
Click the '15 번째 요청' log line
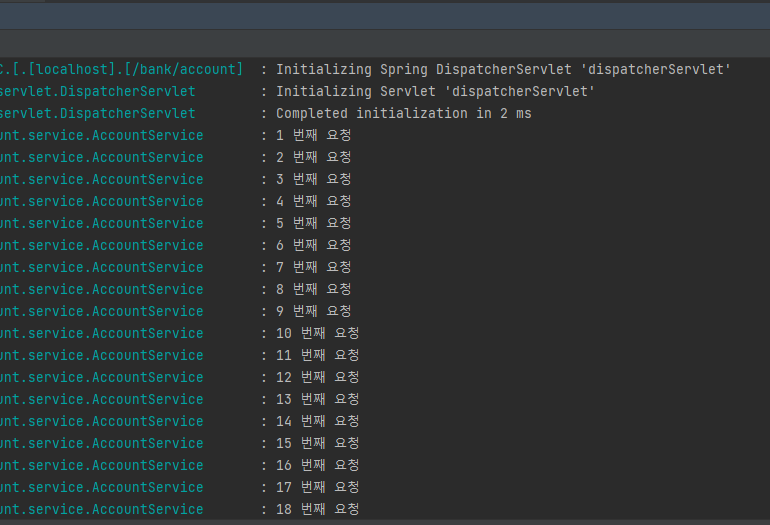(x=318, y=443)
